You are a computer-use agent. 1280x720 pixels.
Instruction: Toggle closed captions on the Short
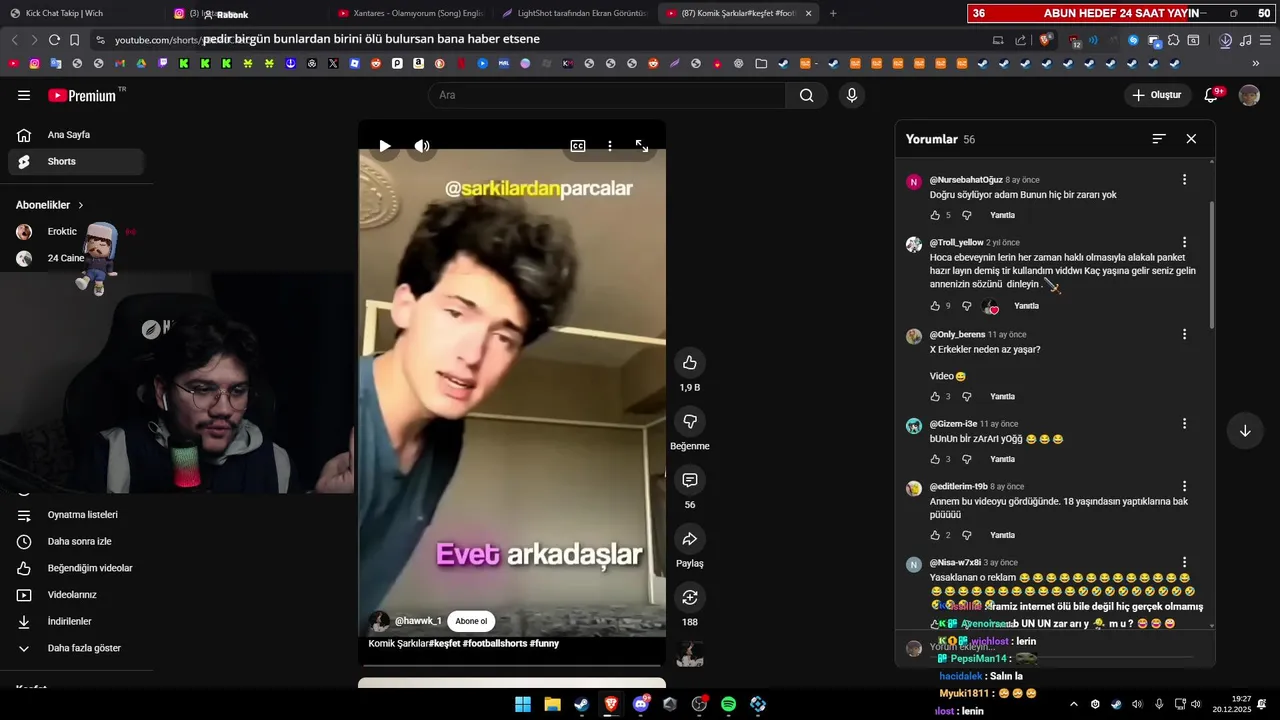(578, 146)
